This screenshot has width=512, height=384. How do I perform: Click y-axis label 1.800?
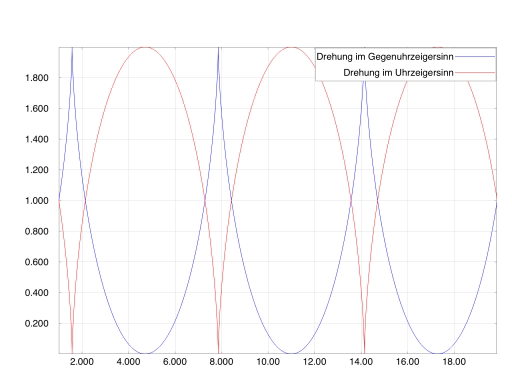click(37, 78)
